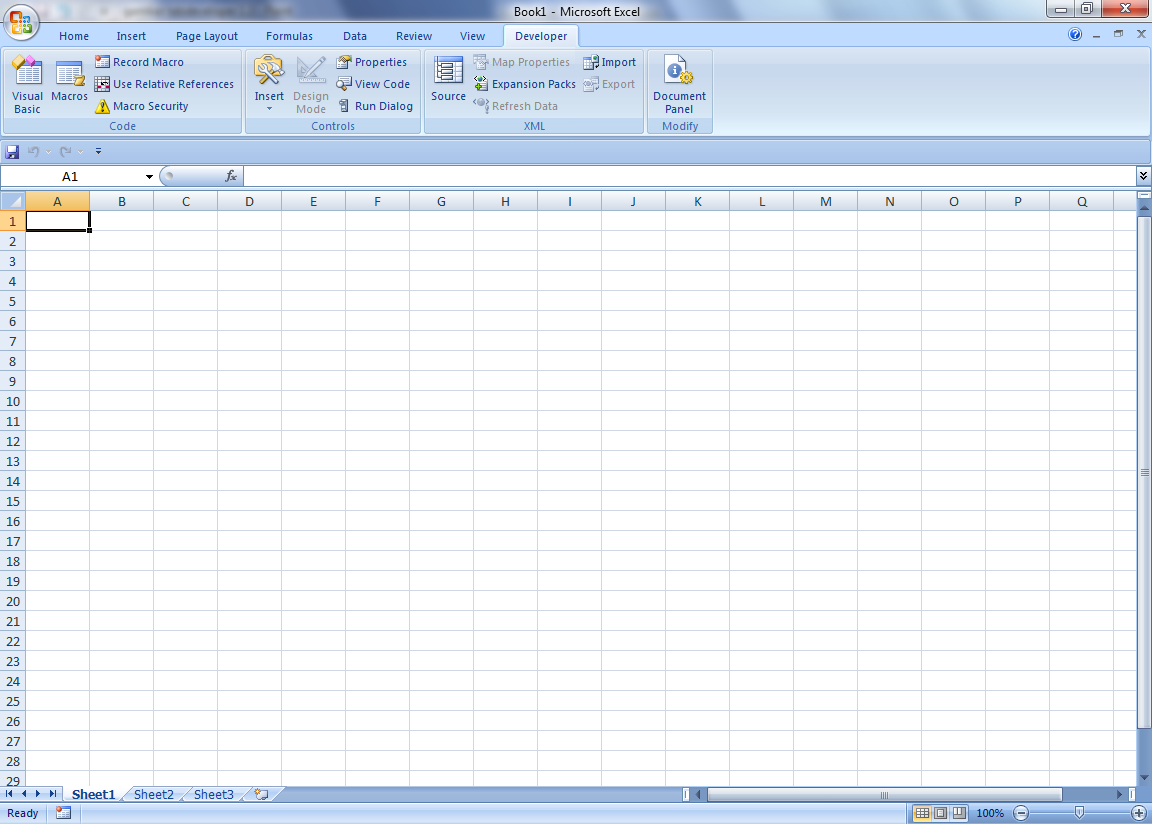Open the Visual Basic editor

[x=27, y=84]
